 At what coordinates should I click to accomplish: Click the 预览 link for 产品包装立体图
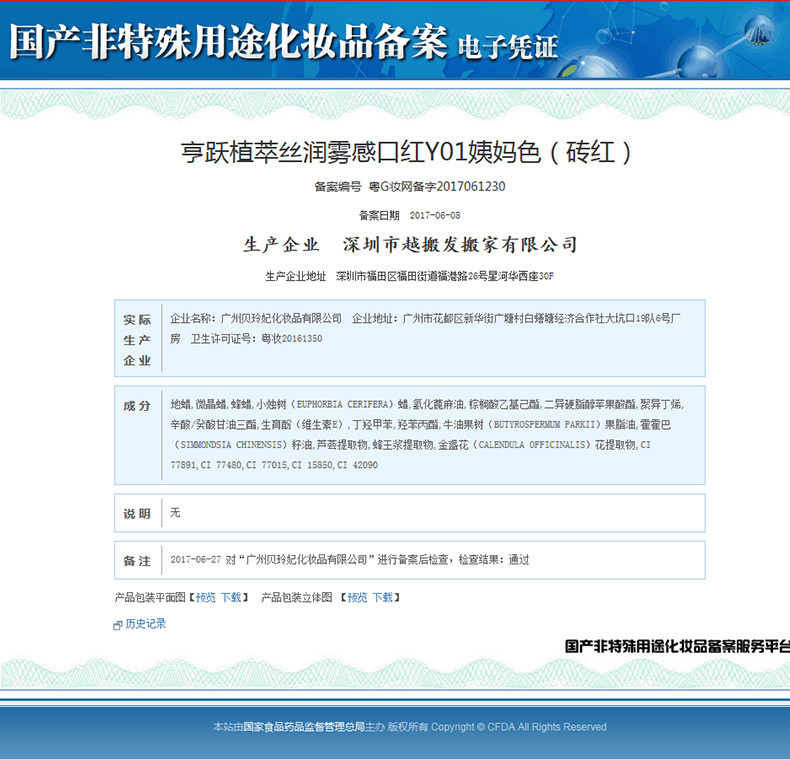tap(357, 597)
